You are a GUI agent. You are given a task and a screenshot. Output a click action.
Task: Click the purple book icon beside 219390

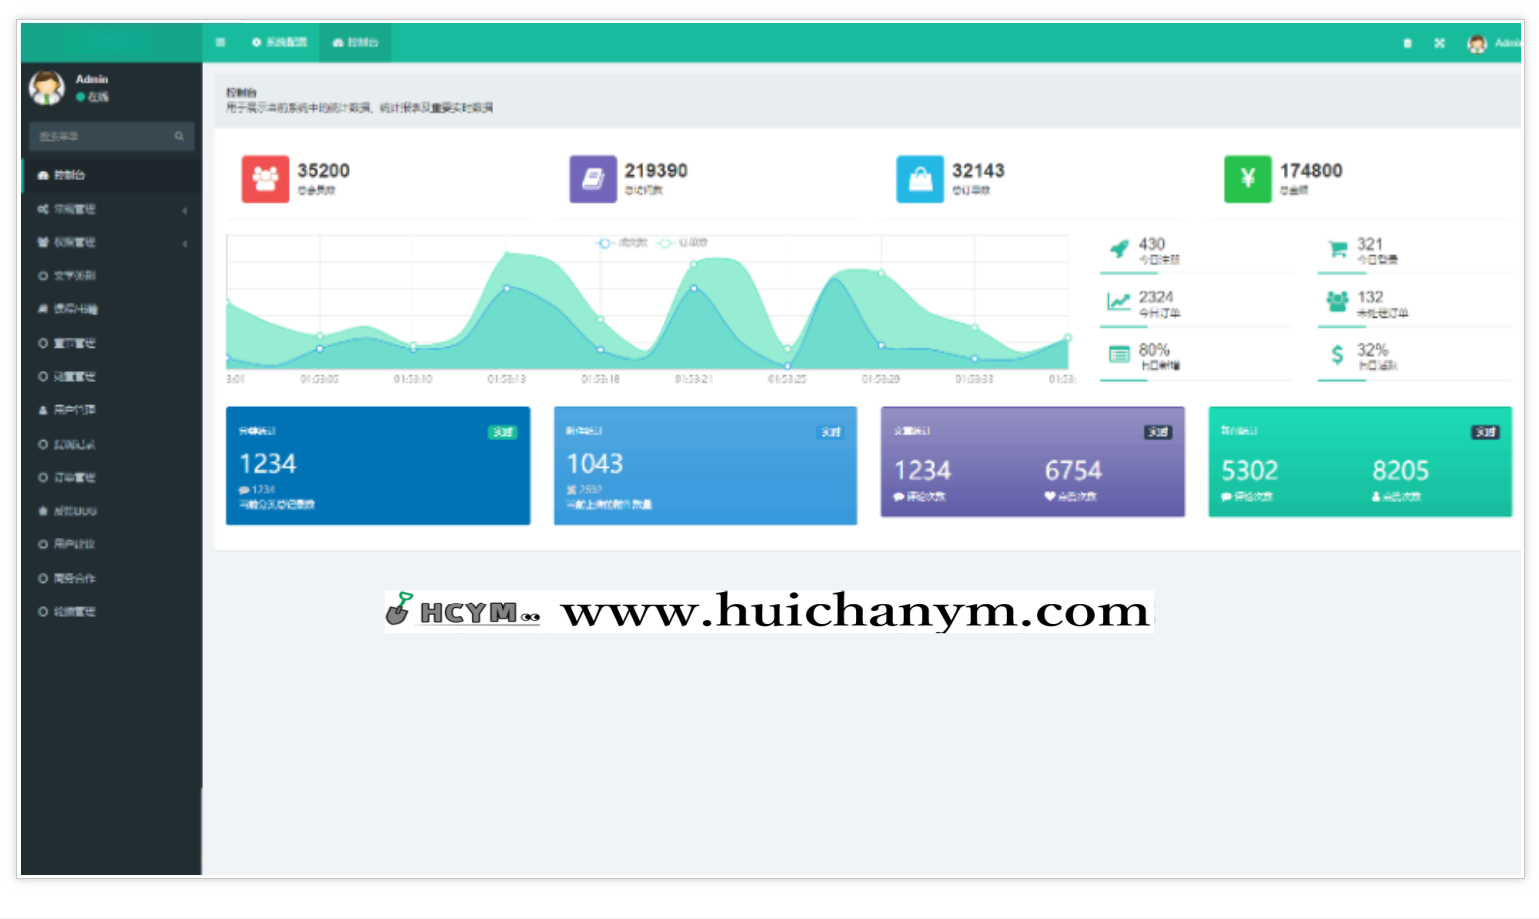[x=593, y=179]
